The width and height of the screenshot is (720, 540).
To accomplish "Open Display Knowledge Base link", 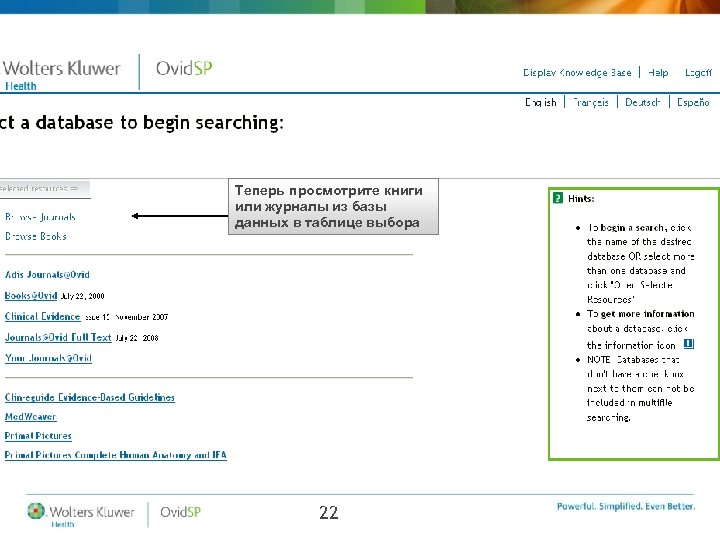I will 577,73.
